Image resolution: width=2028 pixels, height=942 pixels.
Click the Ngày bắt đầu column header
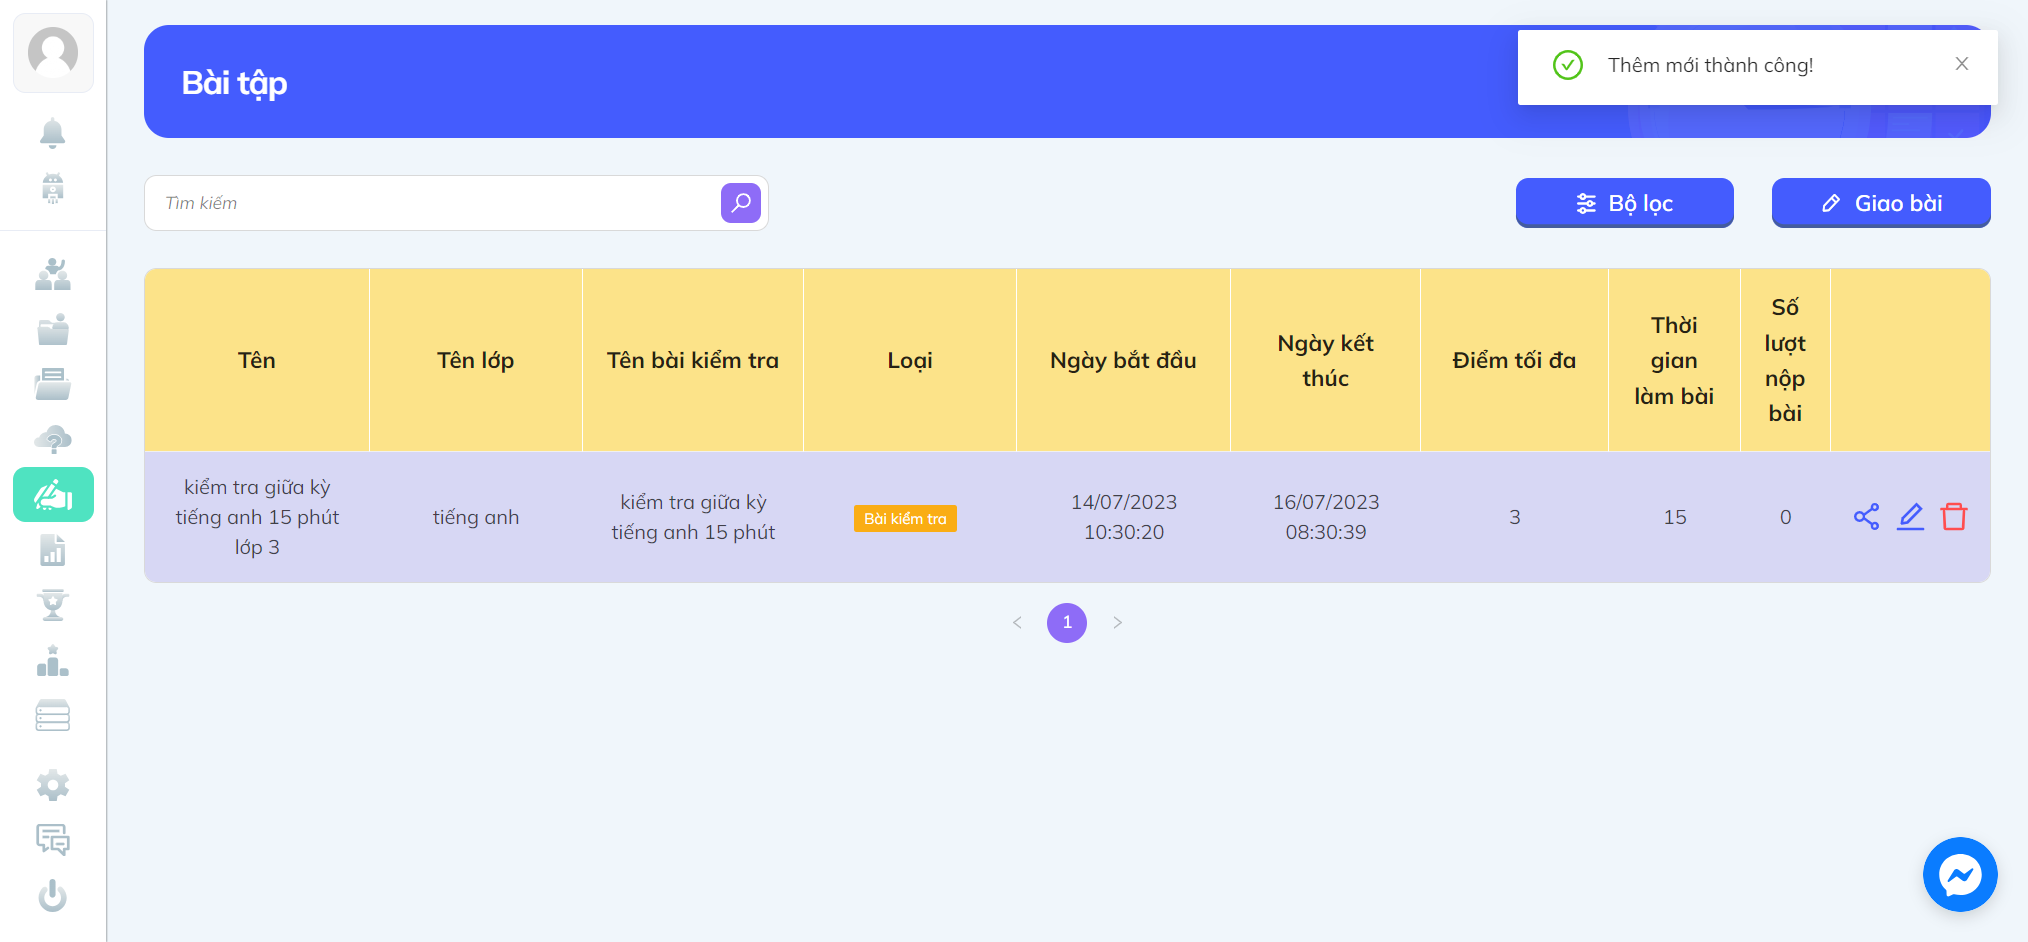[1123, 360]
